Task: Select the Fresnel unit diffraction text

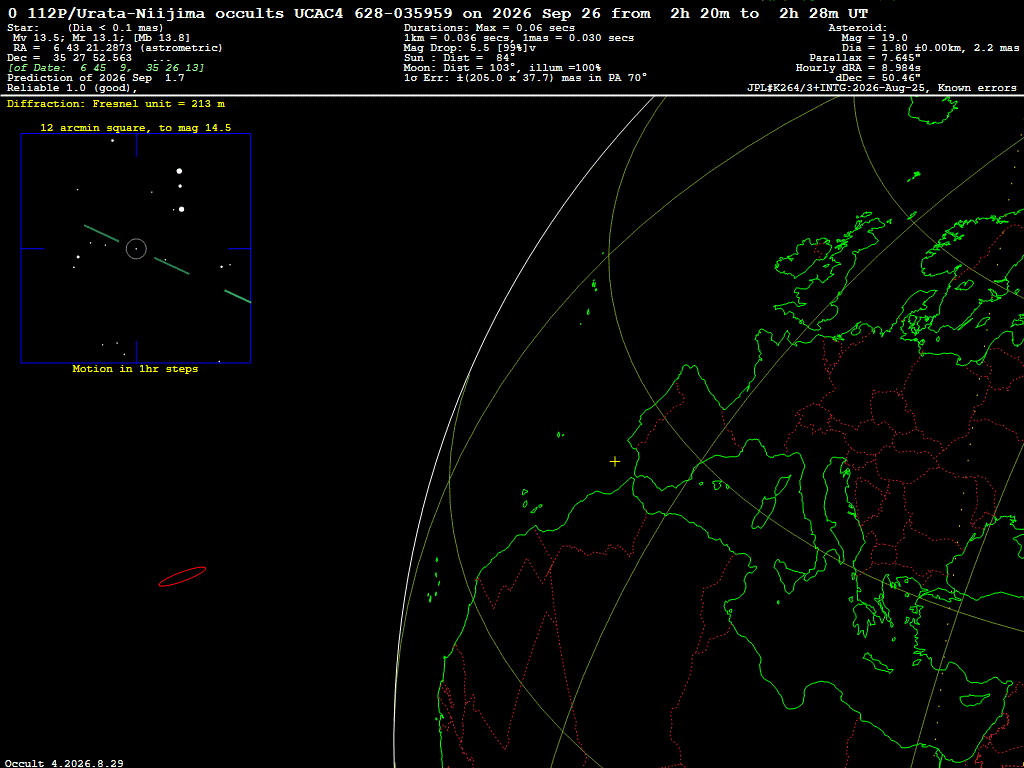Action: [x=116, y=104]
